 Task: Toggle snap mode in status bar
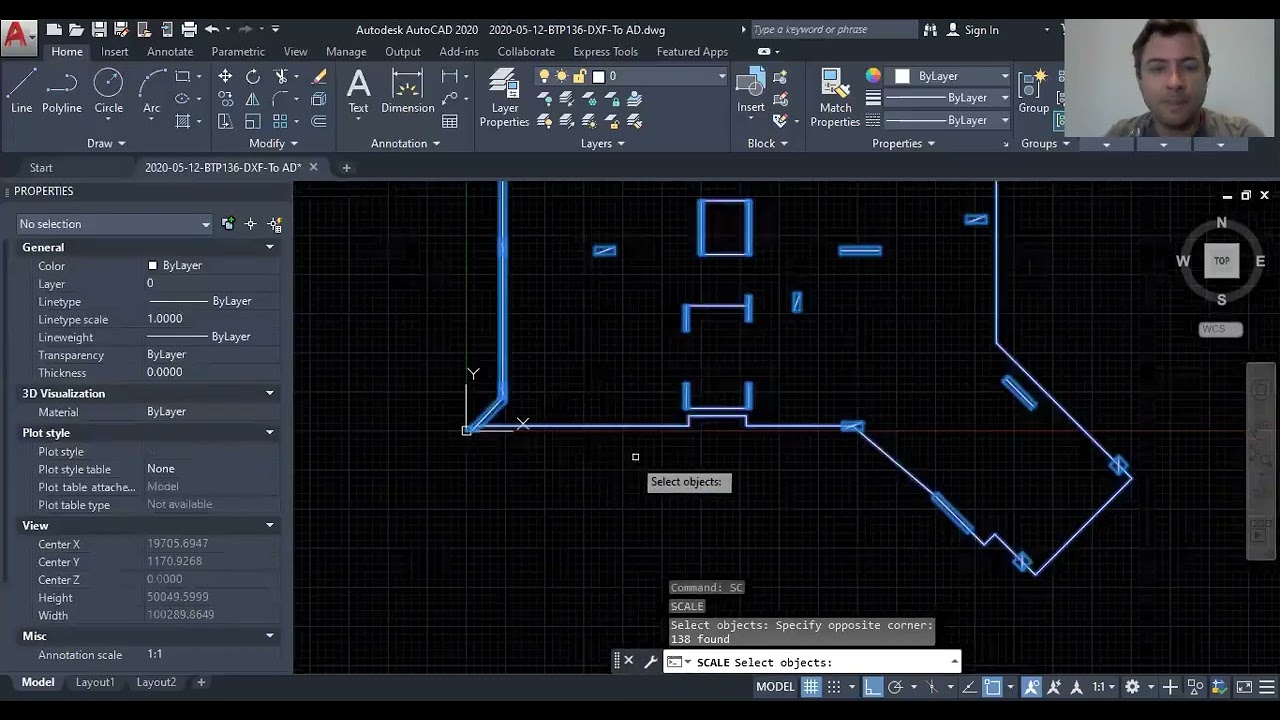point(834,687)
